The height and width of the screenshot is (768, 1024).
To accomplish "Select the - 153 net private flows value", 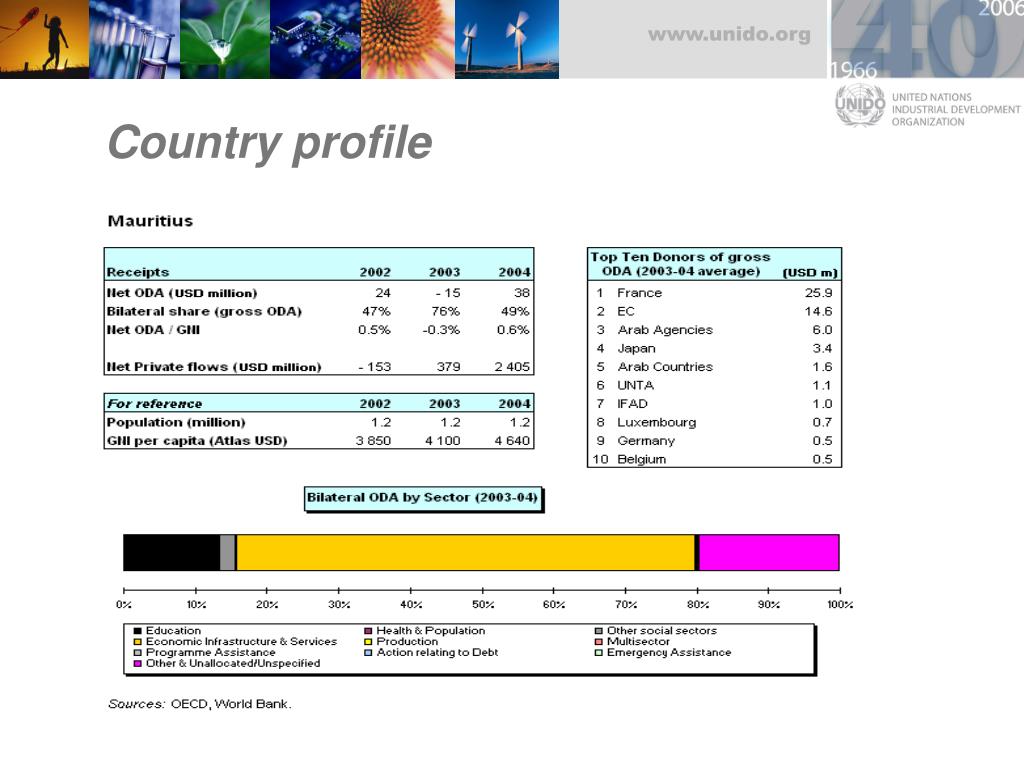I will 375,367.
